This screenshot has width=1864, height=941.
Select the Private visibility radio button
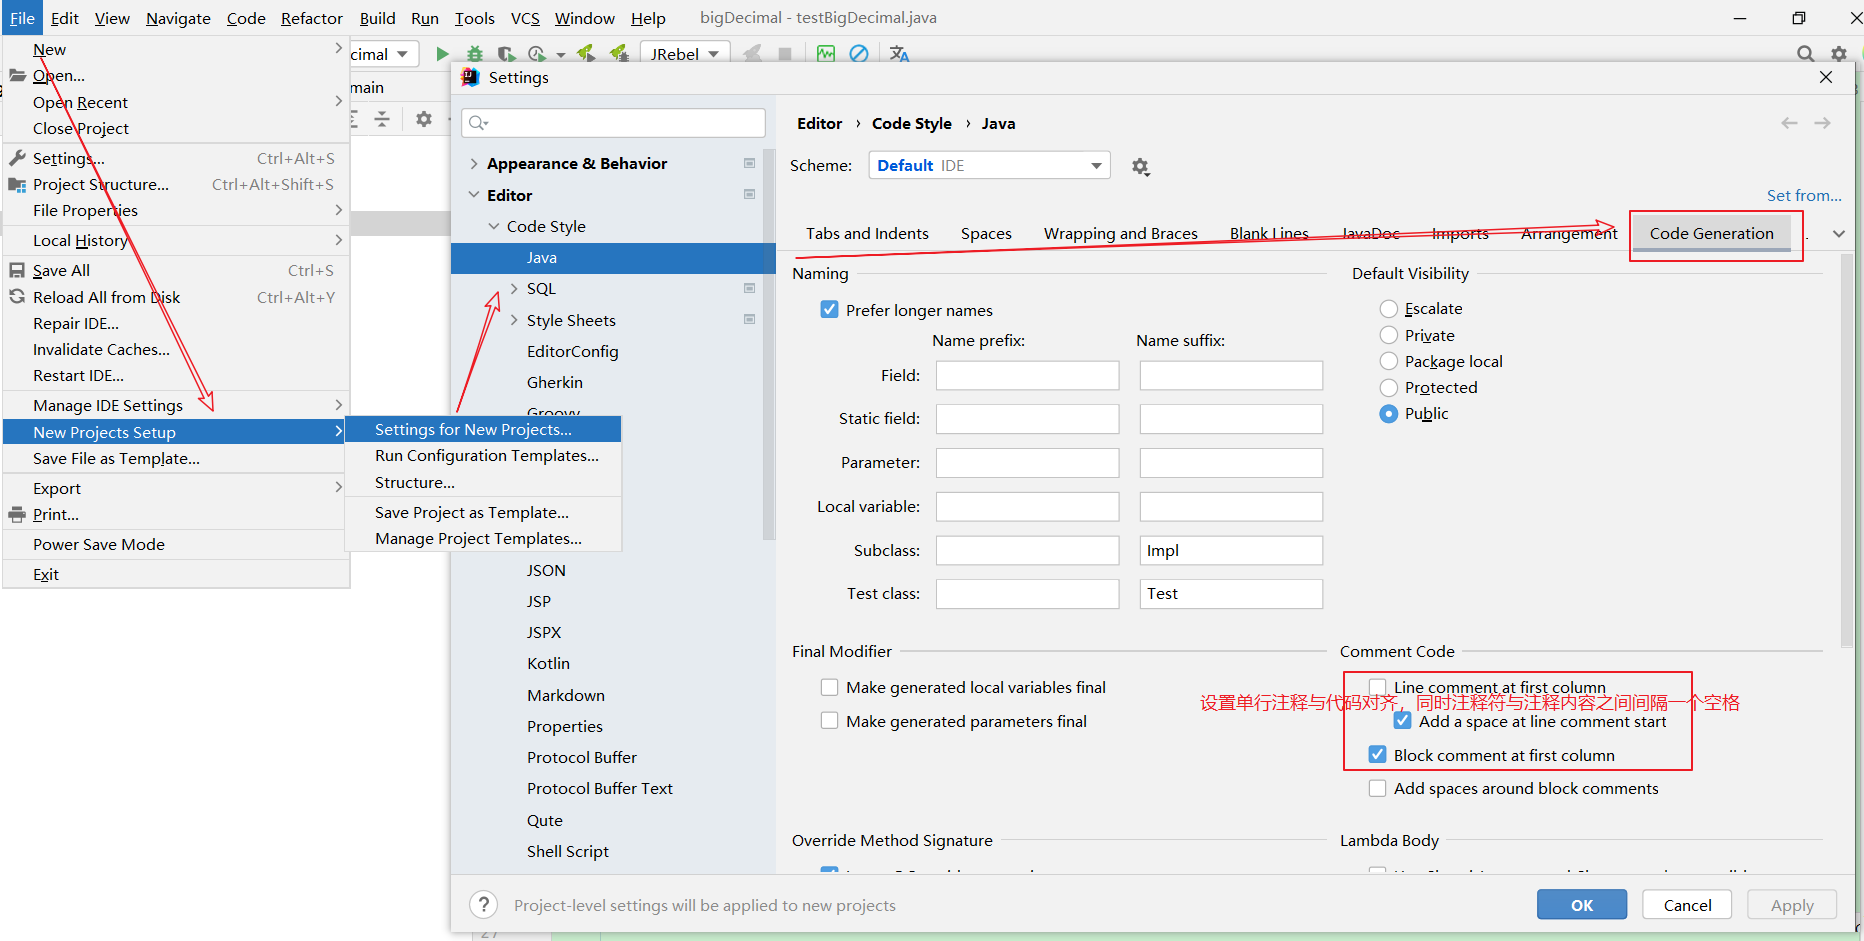[1389, 335]
